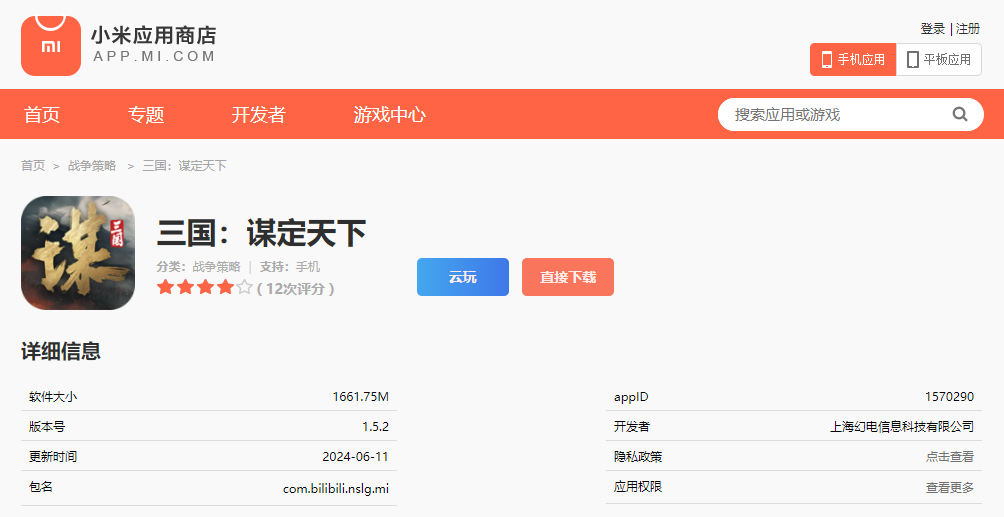
Task: Open the 游戏中心 nav tab
Action: [x=389, y=115]
